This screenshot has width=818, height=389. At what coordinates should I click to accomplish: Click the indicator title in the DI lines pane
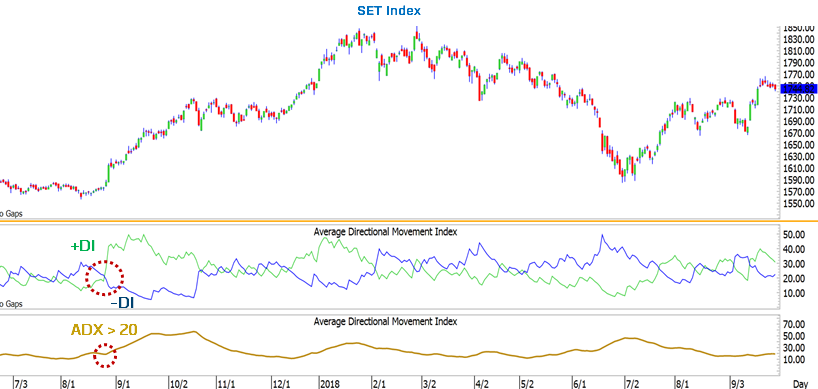386,232
